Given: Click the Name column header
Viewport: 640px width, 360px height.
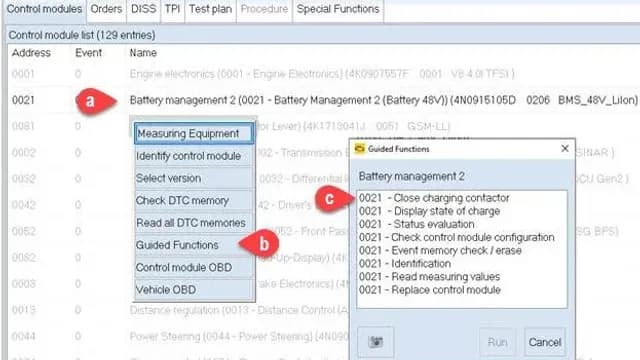Looking at the screenshot, I should (x=143, y=53).
